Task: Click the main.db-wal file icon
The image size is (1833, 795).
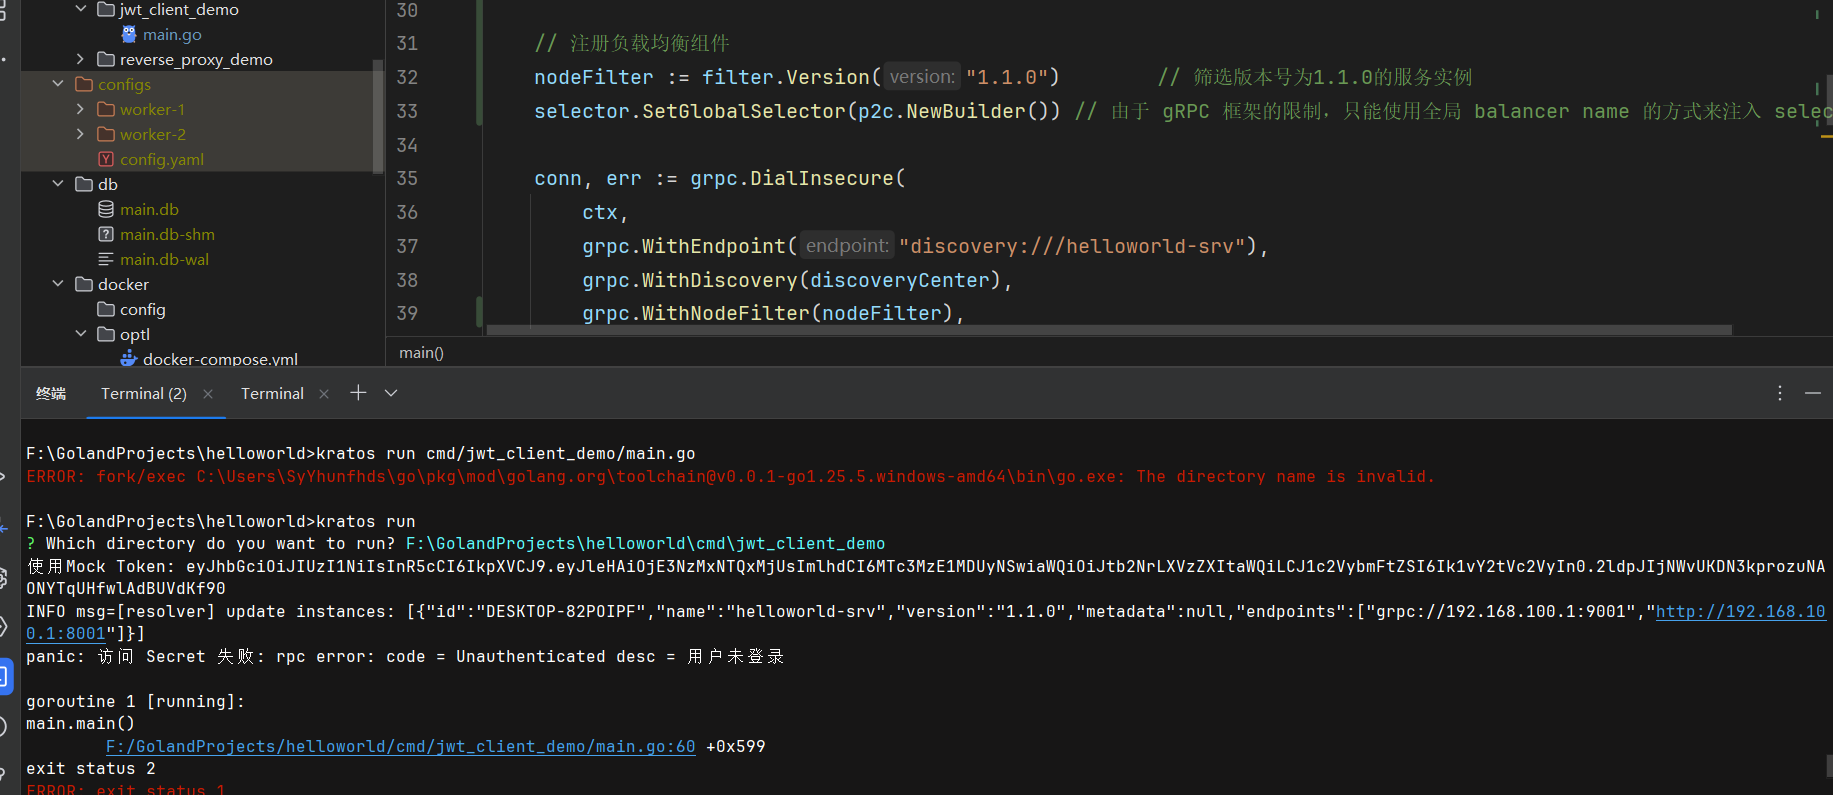Action: click(x=106, y=259)
